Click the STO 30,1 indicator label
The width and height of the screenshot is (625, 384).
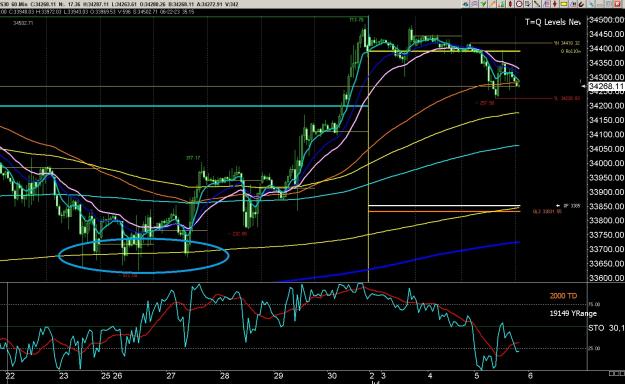click(606, 328)
